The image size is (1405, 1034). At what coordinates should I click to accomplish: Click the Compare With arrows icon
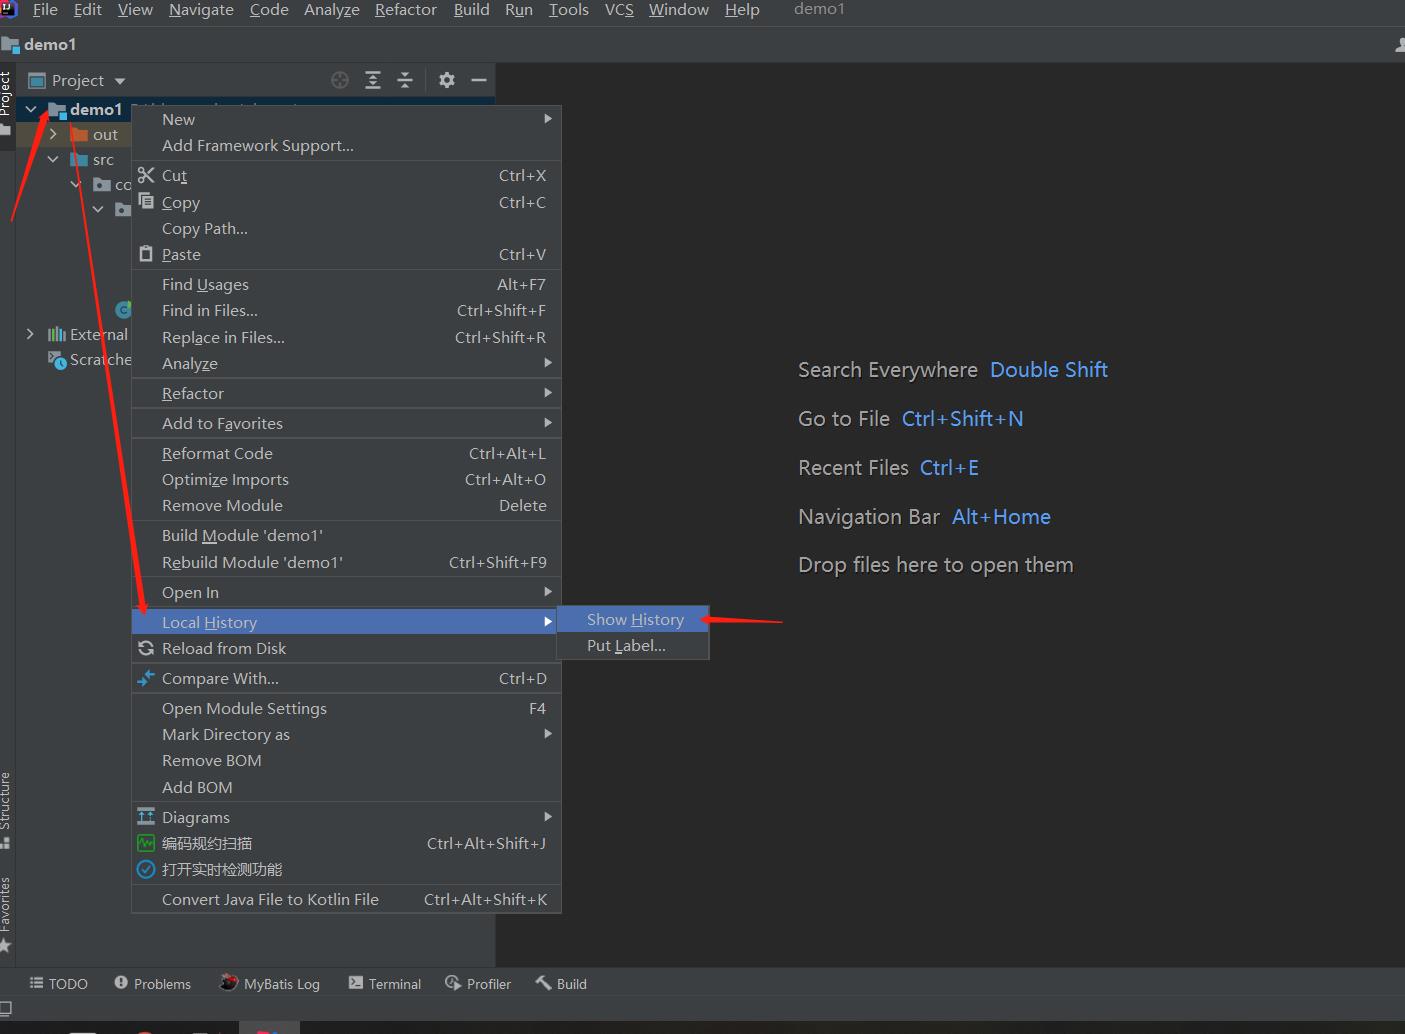(x=146, y=678)
